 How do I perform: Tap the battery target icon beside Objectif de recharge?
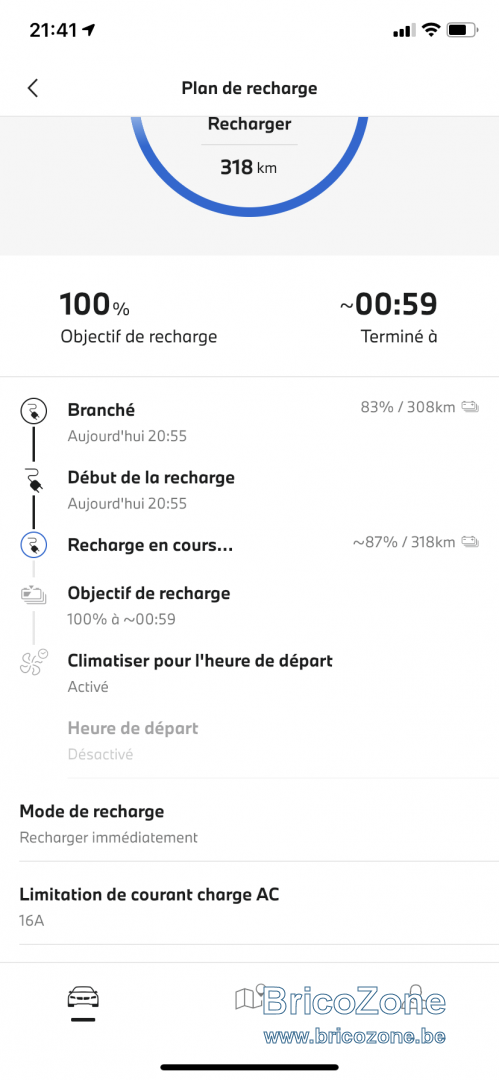coord(34,594)
